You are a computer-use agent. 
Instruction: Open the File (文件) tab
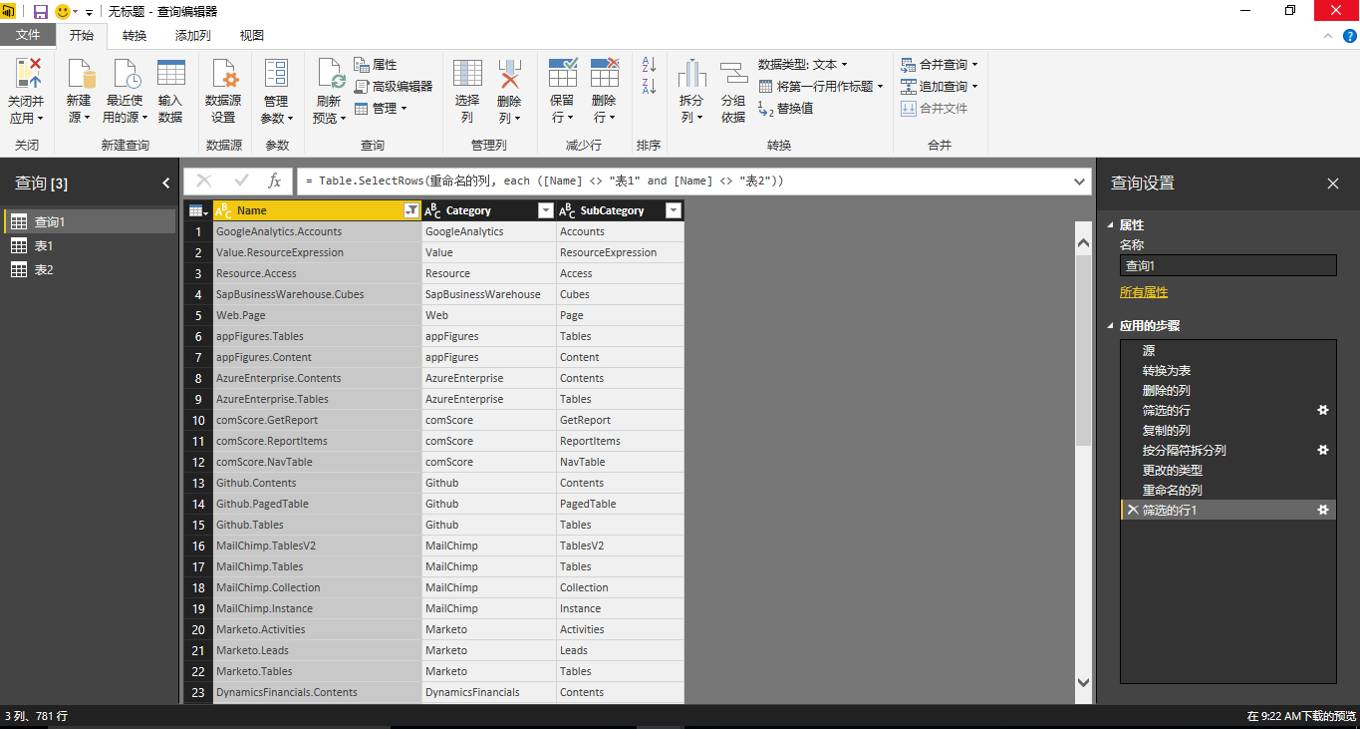pos(28,35)
